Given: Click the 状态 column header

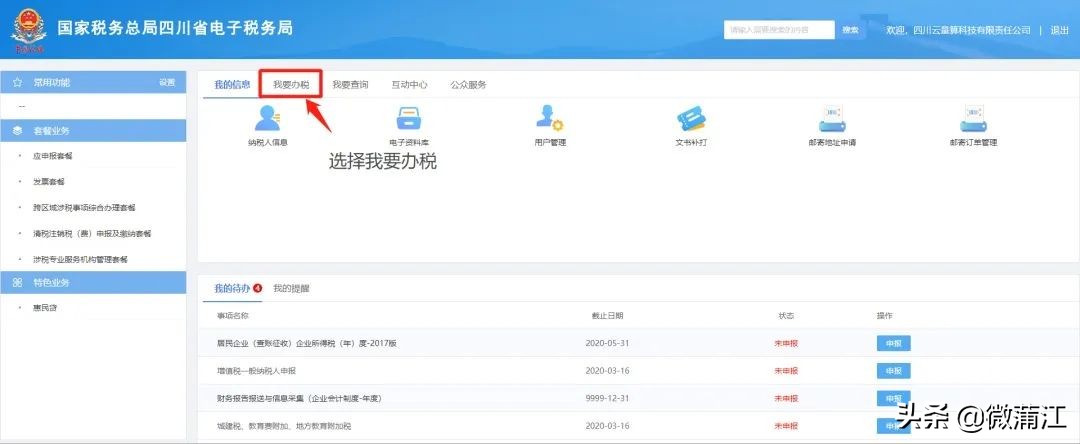Looking at the screenshot, I should (786, 315).
